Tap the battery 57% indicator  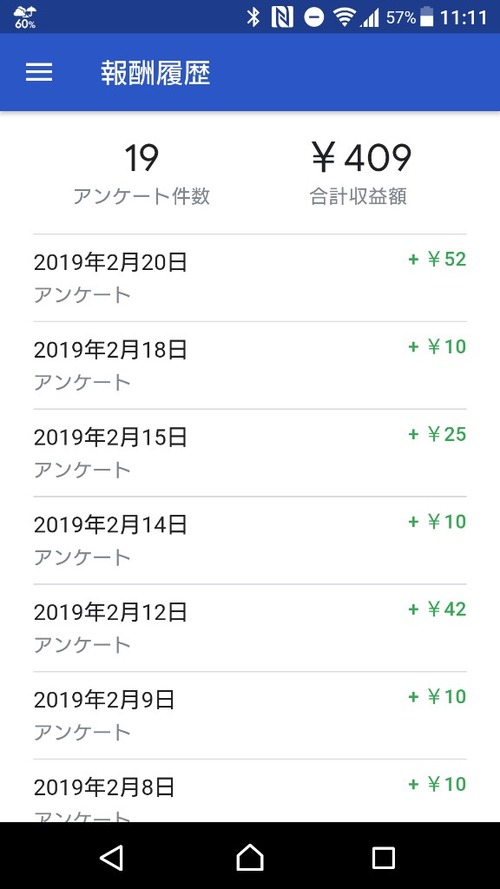pyautogui.click(x=410, y=18)
